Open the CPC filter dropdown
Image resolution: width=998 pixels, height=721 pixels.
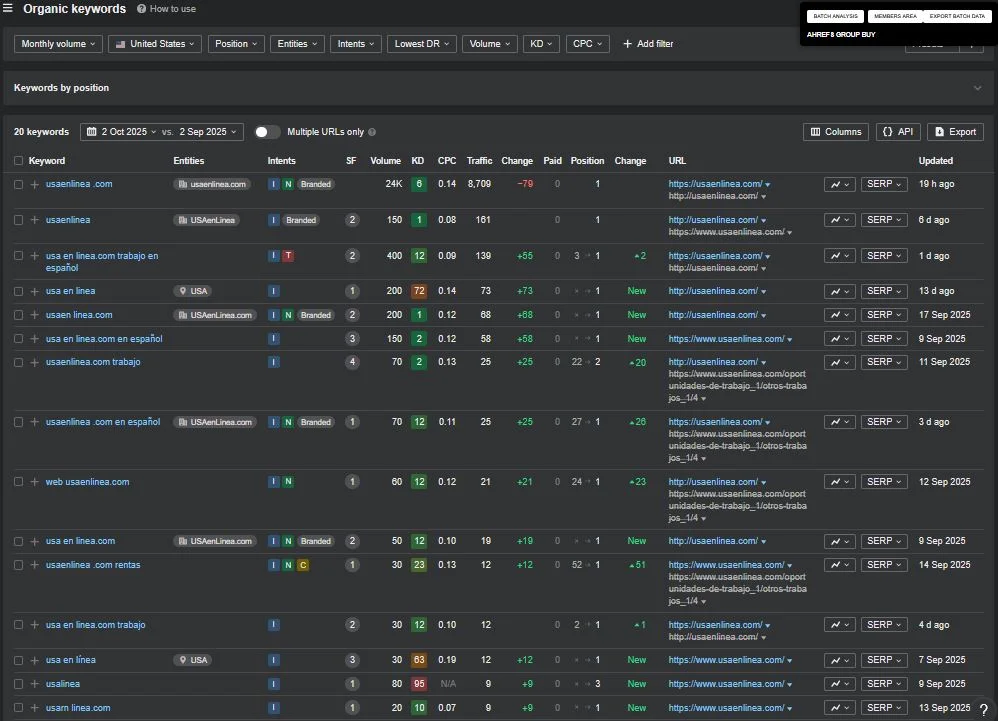(587, 44)
